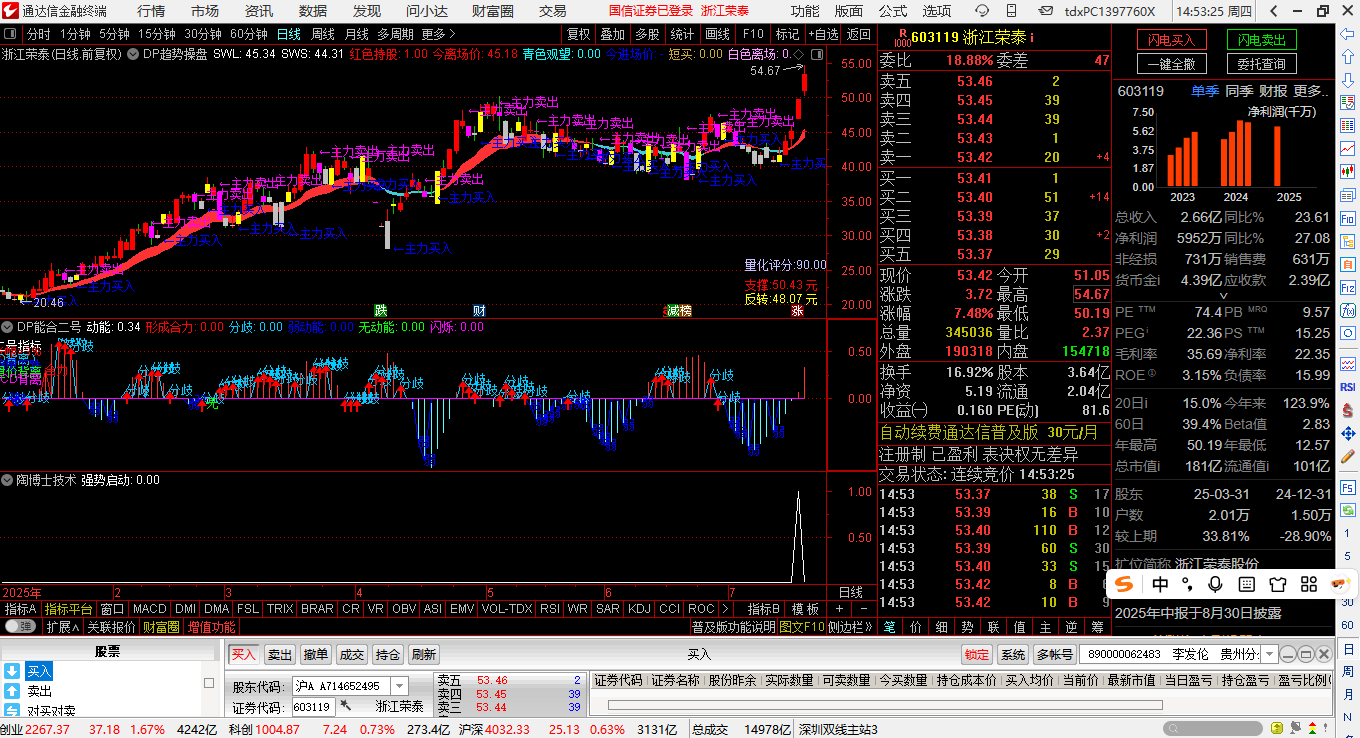1360x738 pixels.
Task: Open the toolbox grid icon on IME bar
Action: point(1307,584)
